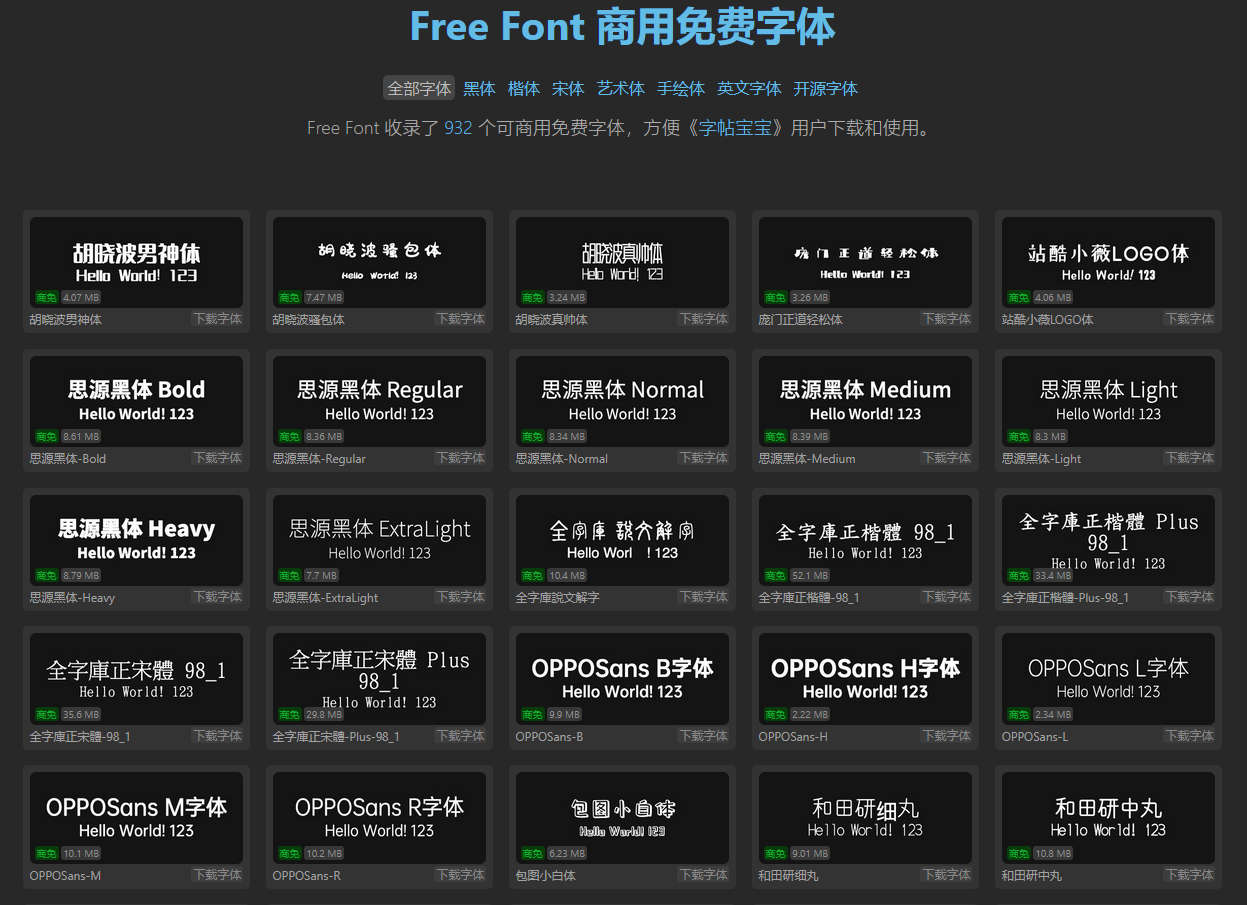Click the Free Font 商用免费字体 page title

coord(622,27)
